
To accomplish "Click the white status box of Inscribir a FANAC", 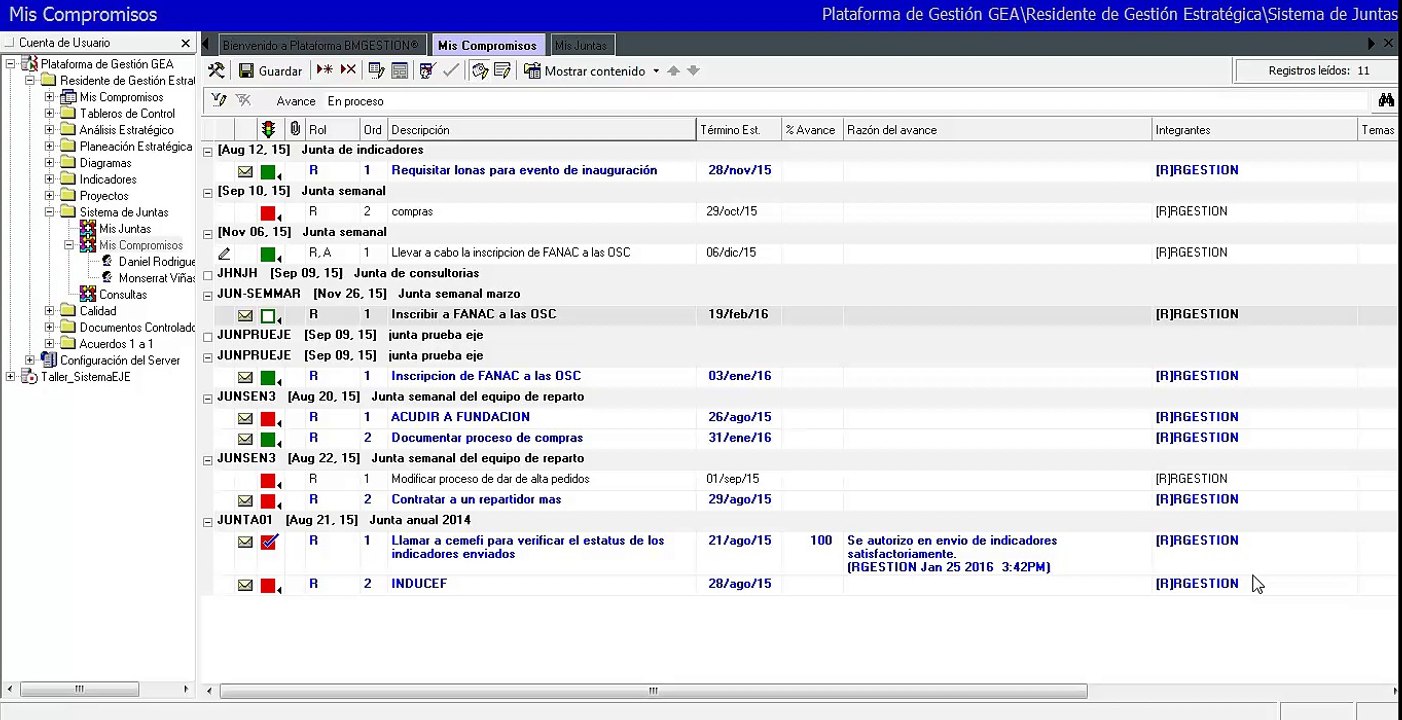I will click(x=268, y=316).
